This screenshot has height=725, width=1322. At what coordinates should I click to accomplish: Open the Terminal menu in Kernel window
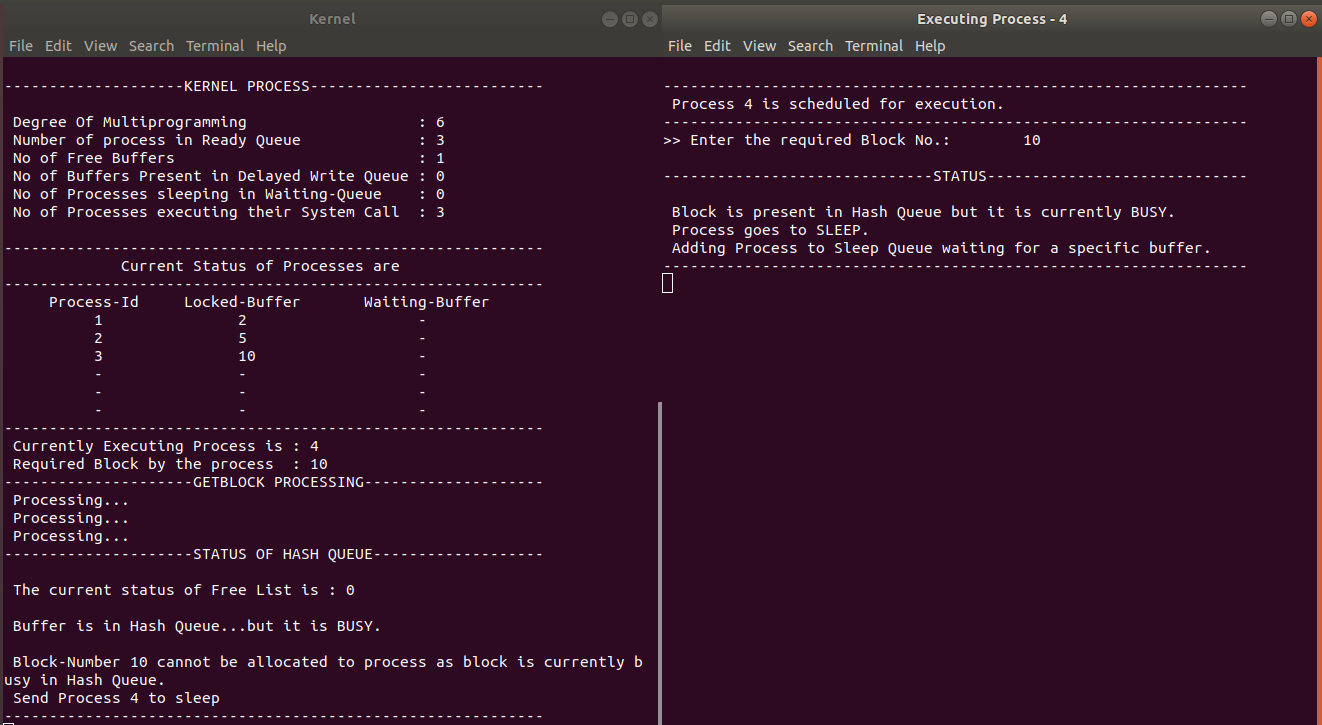coord(214,45)
